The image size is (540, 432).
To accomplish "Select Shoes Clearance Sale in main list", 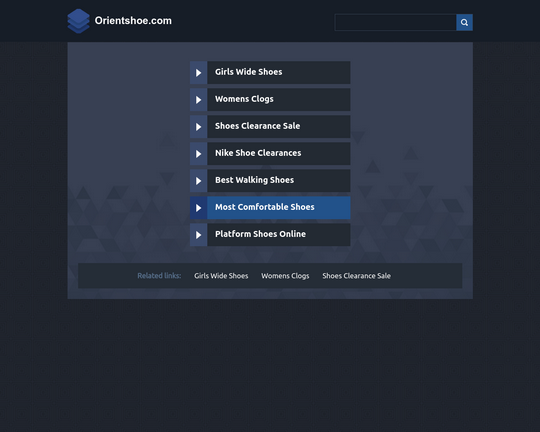I will [x=270, y=127].
